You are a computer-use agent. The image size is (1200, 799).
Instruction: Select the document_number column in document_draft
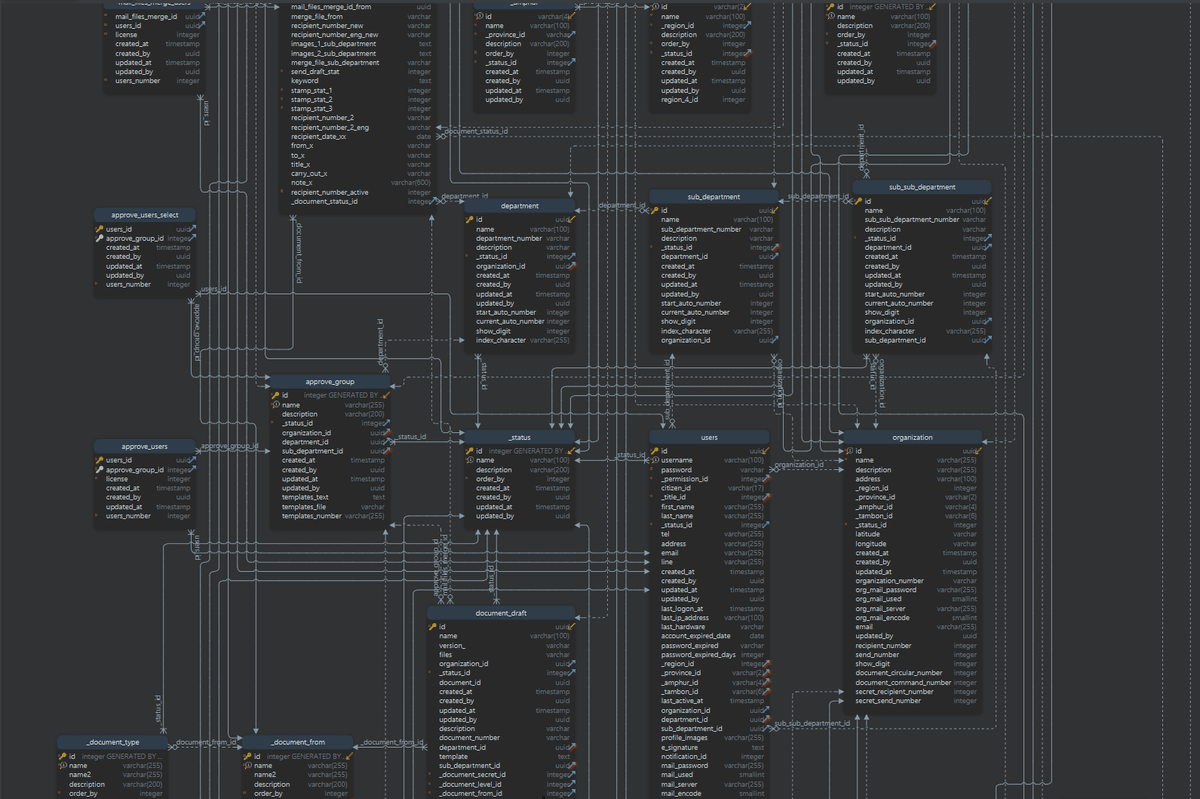pyautogui.click(x=502, y=738)
